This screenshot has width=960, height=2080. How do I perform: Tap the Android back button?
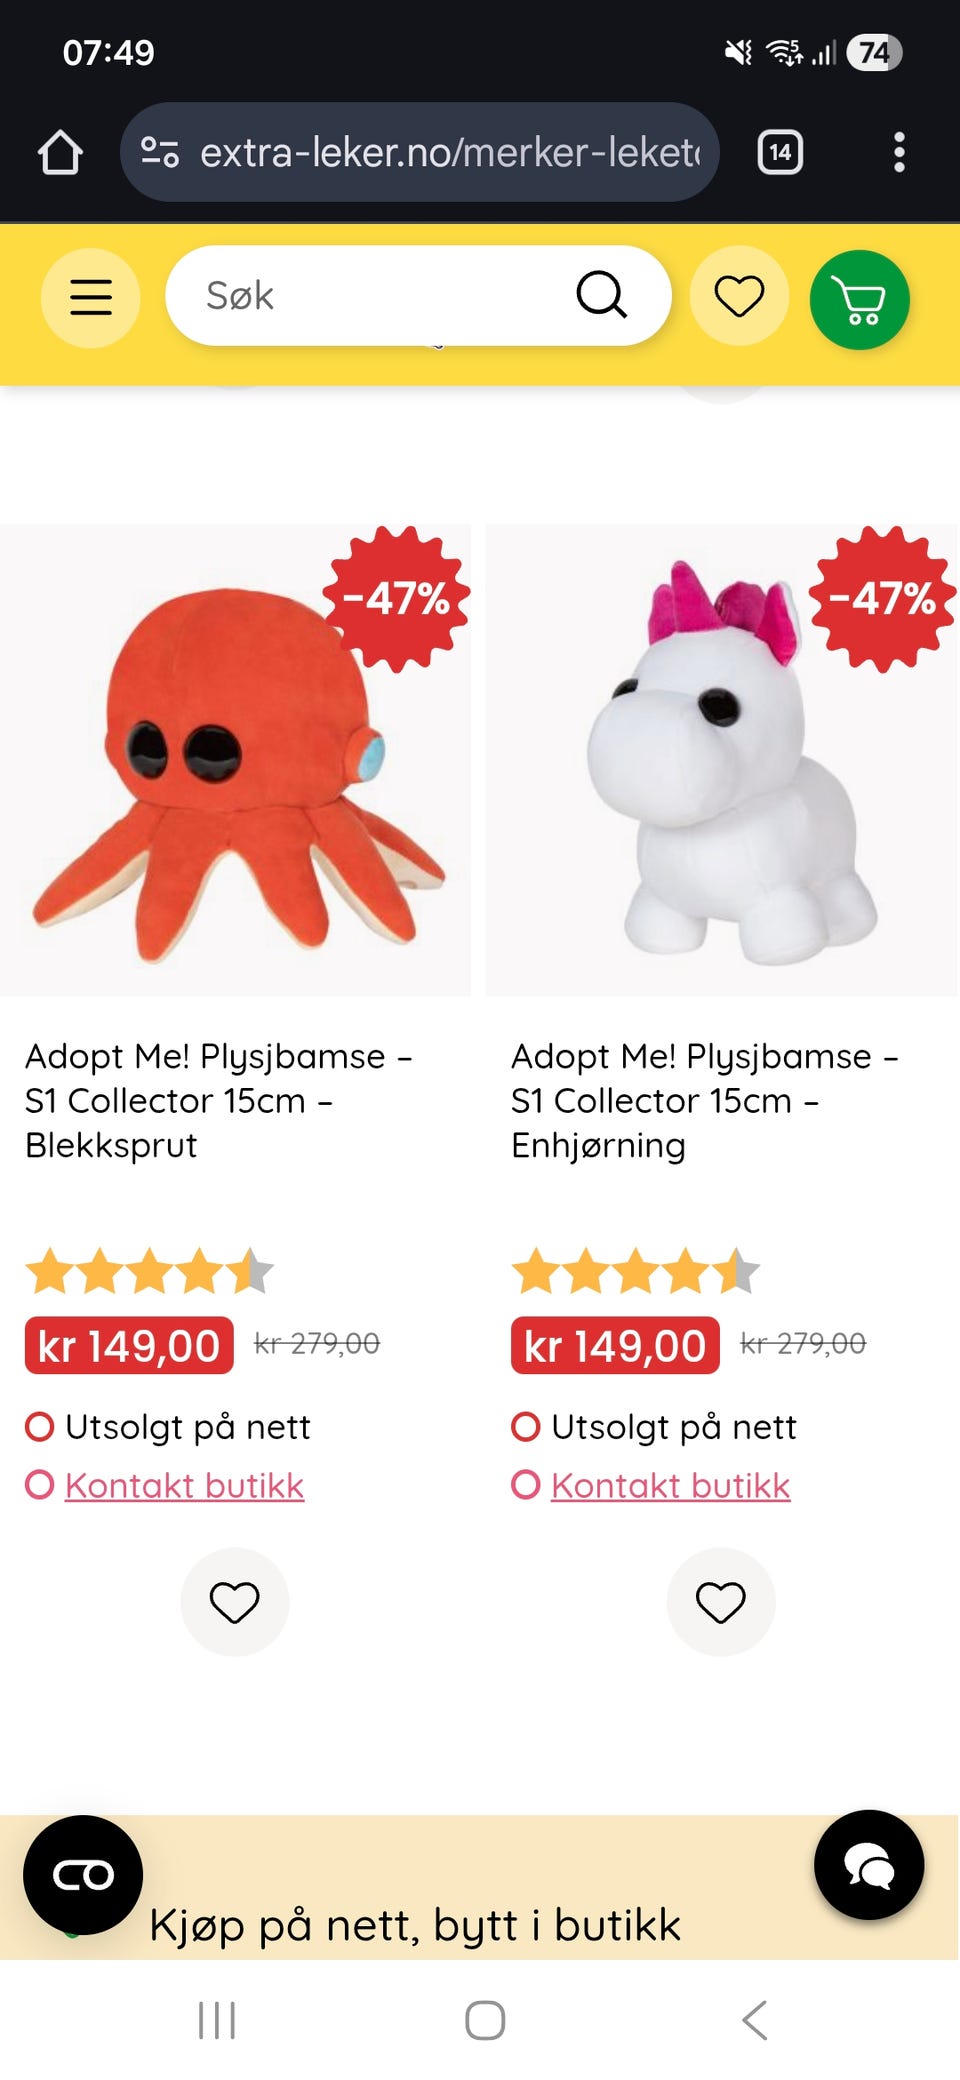[x=755, y=2020]
